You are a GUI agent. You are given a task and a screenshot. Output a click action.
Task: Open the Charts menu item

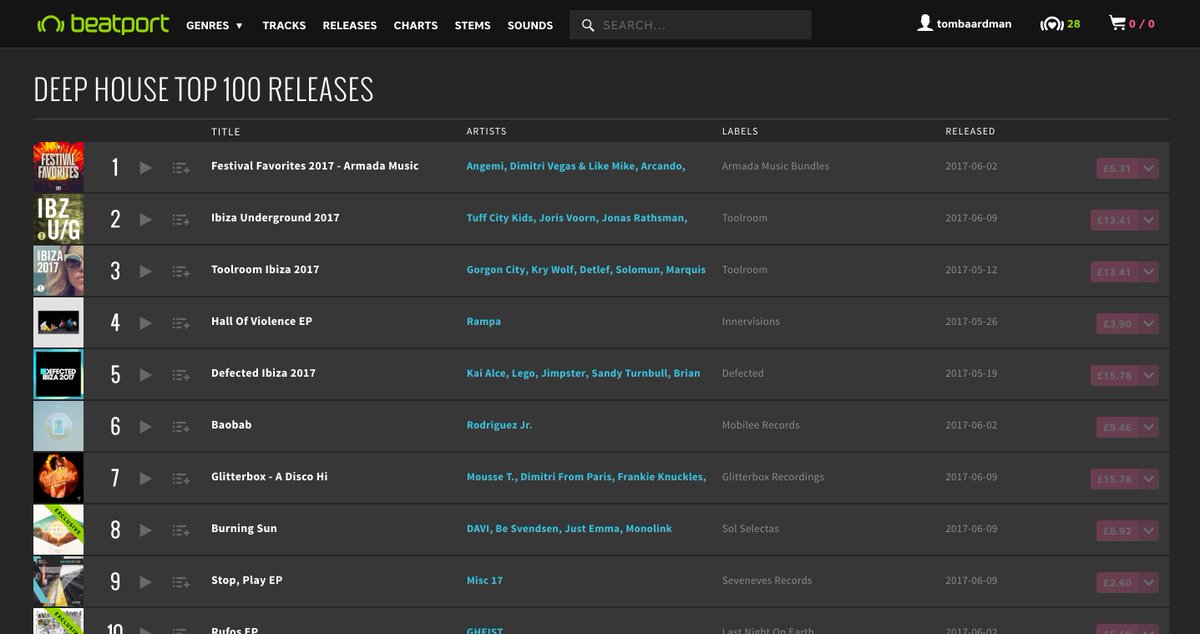point(416,25)
